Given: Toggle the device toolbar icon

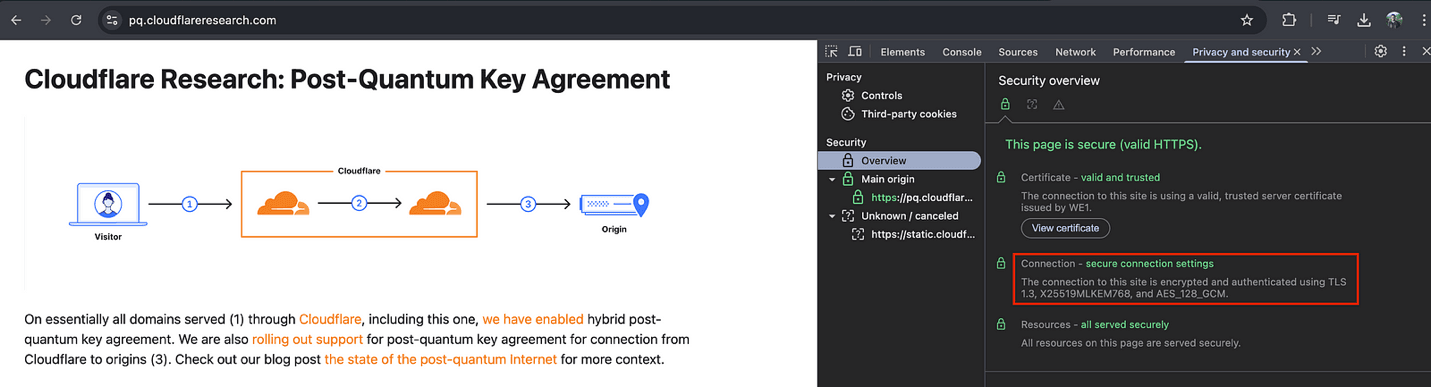Looking at the screenshot, I should tap(855, 52).
